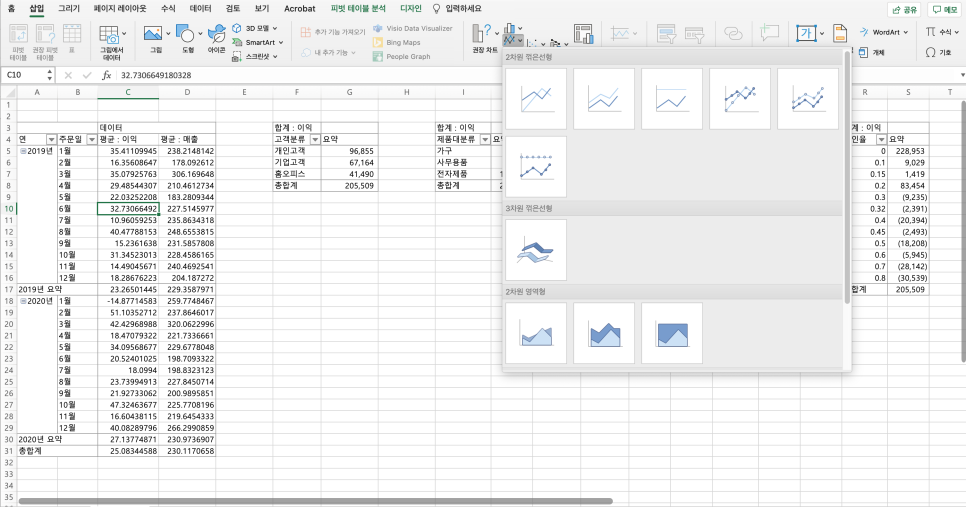Open the 고객분류 filter dropdown
This screenshot has width=966, height=507.
click(x=315, y=140)
